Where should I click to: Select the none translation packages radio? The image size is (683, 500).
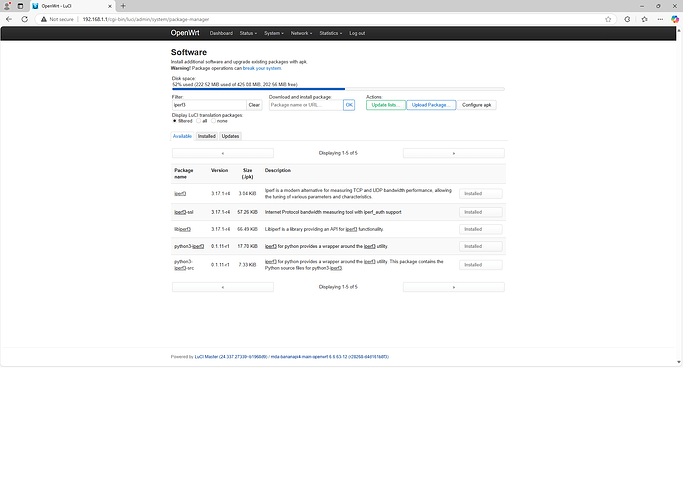213,121
